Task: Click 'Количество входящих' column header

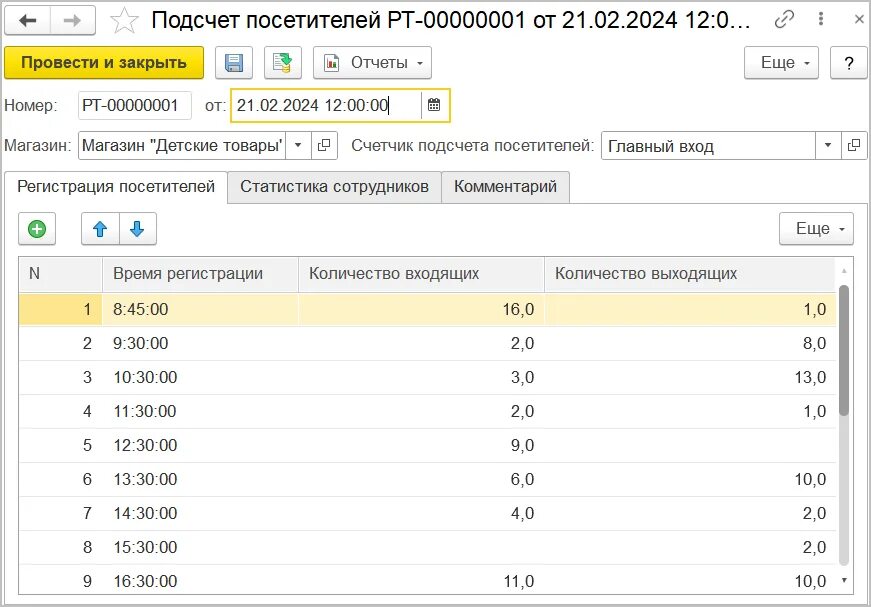Action: (422, 274)
